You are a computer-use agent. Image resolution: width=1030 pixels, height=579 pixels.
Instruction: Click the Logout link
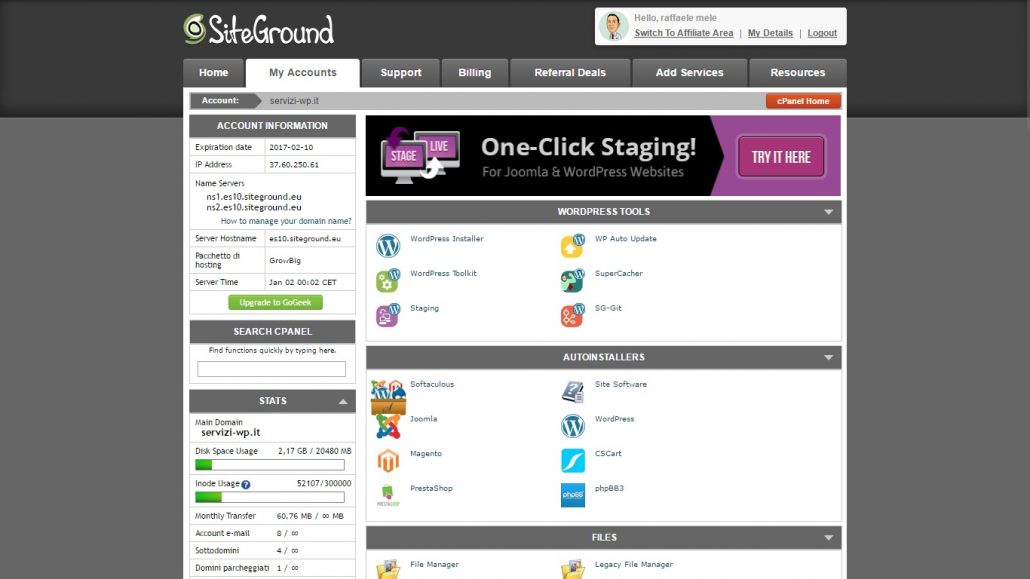(822, 33)
